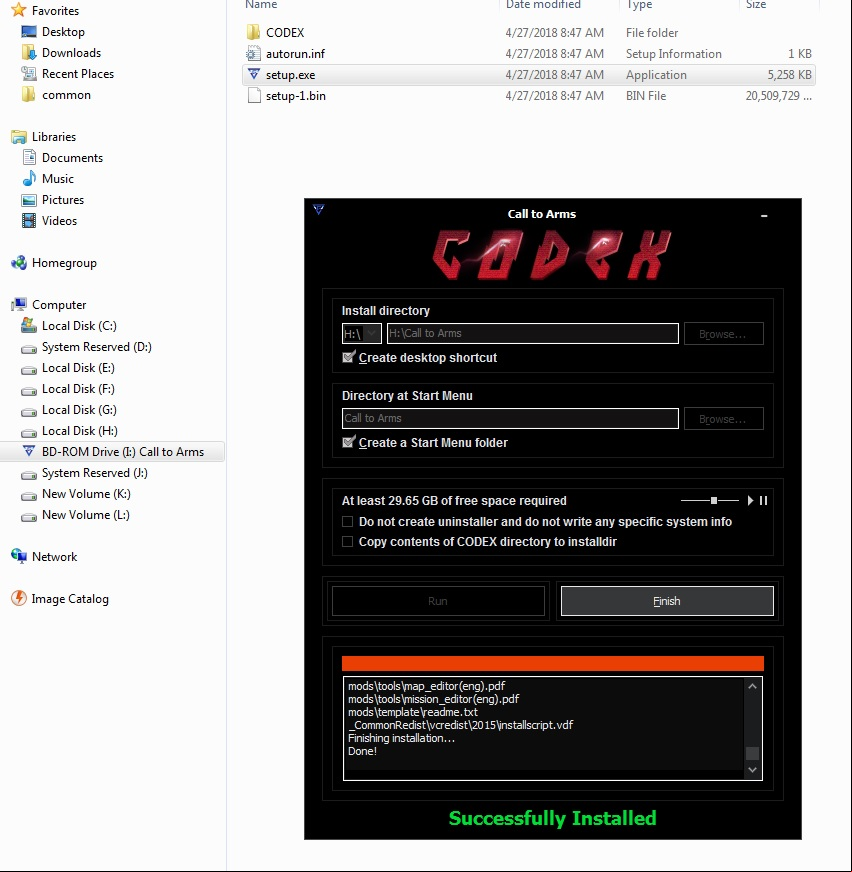Click the disabled Run button
This screenshot has height=872, width=852.
click(x=438, y=601)
